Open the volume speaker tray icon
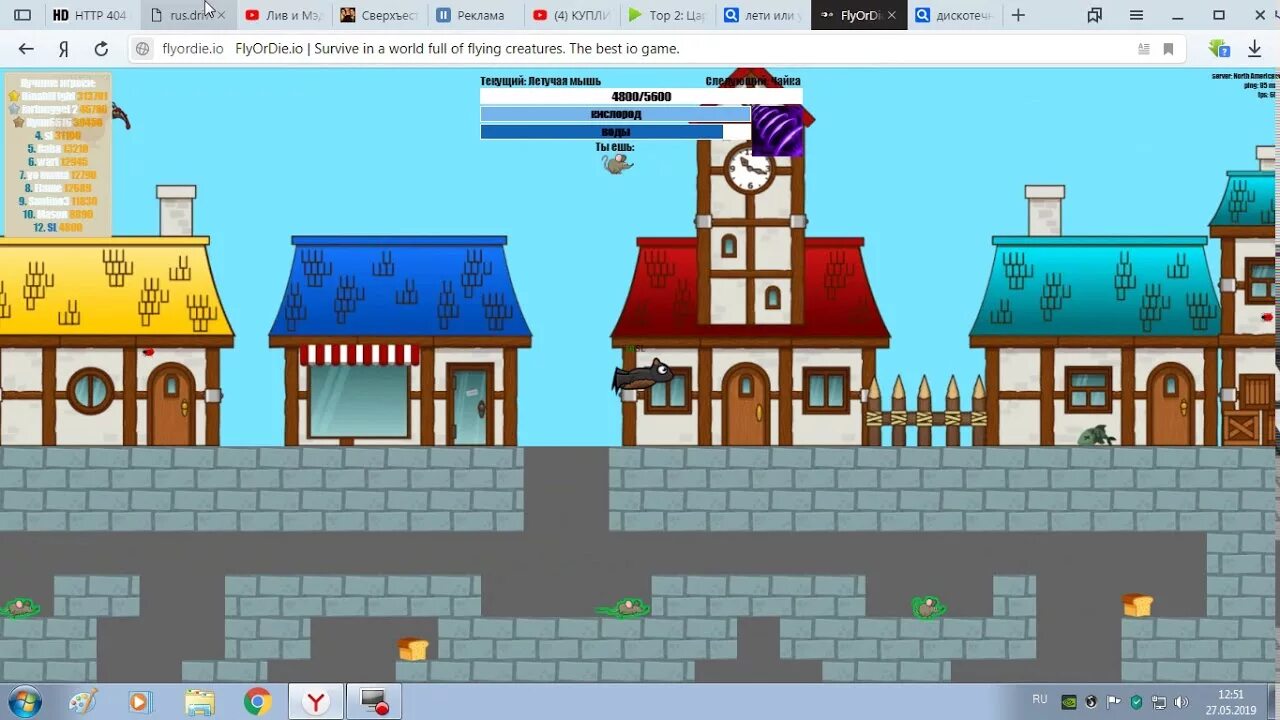1280x720 pixels. (x=1181, y=702)
